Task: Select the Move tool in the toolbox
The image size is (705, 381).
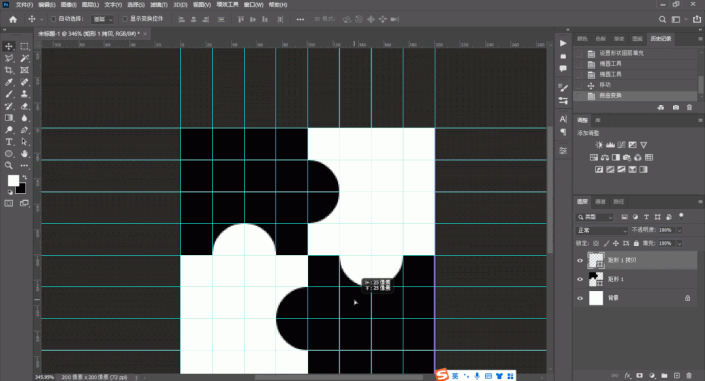Action: (x=9, y=46)
